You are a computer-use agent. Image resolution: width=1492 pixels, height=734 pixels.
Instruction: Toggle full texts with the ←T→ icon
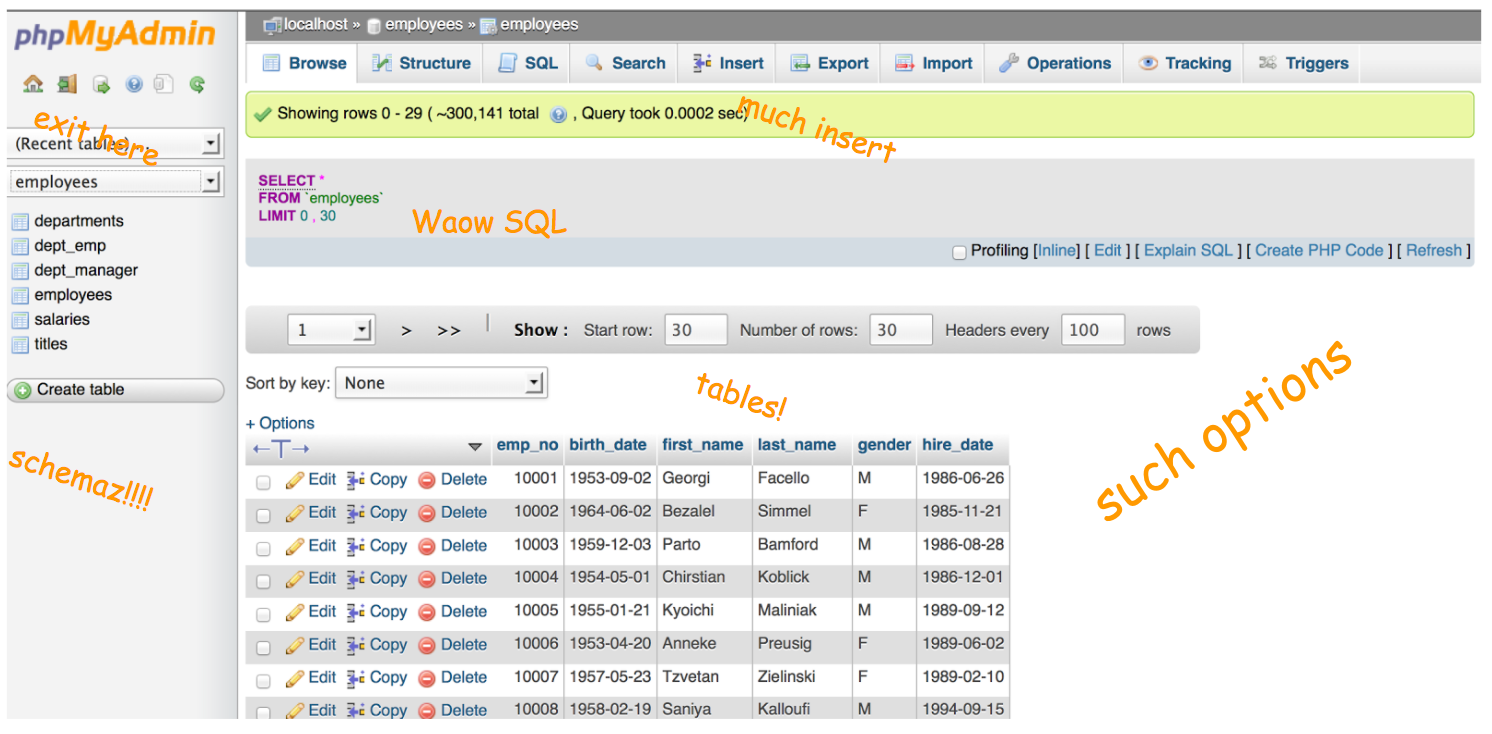pos(281,448)
